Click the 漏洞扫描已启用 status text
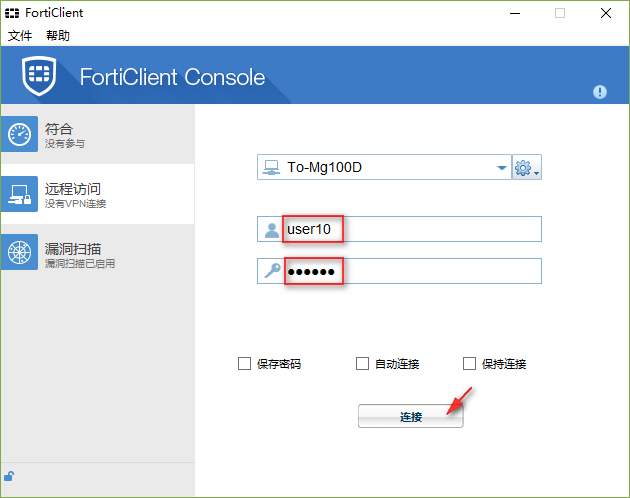This screenshot has height=498, width=630. (80, 264)
